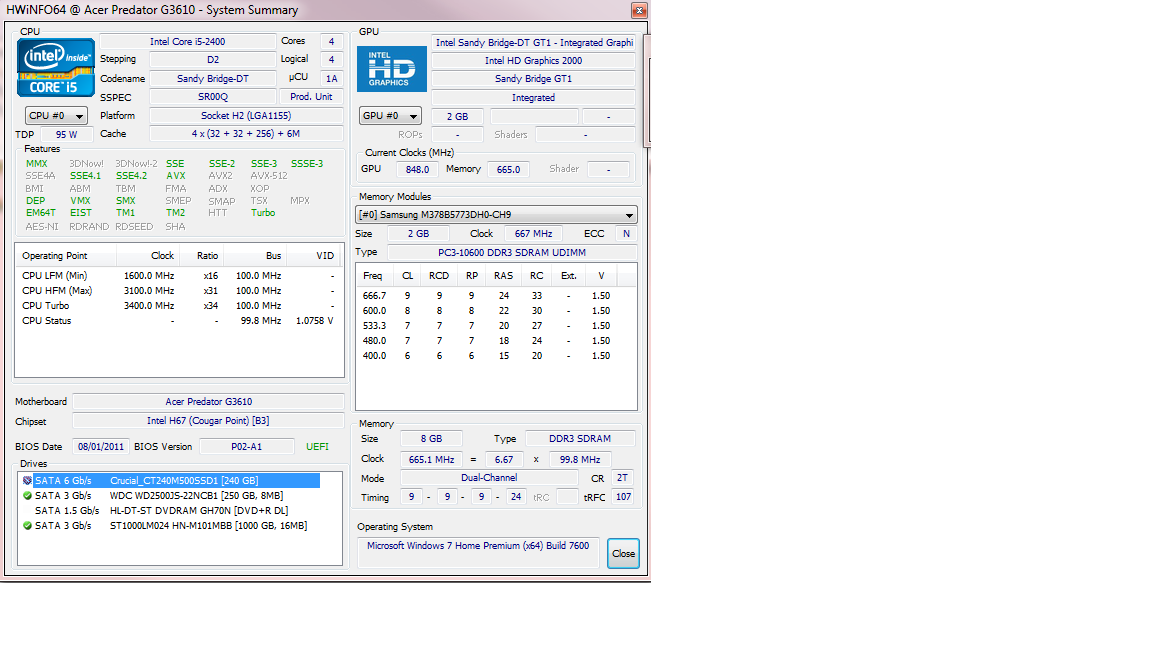
Task: Click the Operating Point column header
Action: click(65, 256)
